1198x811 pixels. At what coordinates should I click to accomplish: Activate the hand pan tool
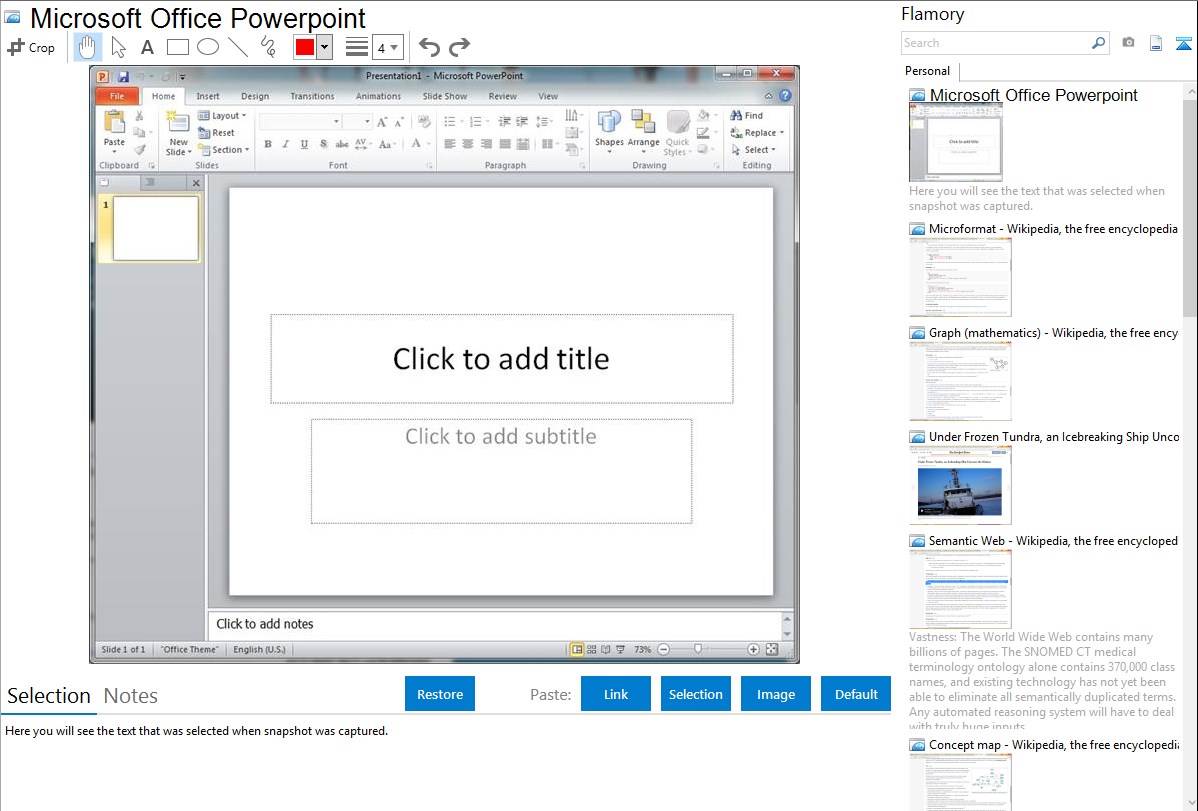pos(86,47)
